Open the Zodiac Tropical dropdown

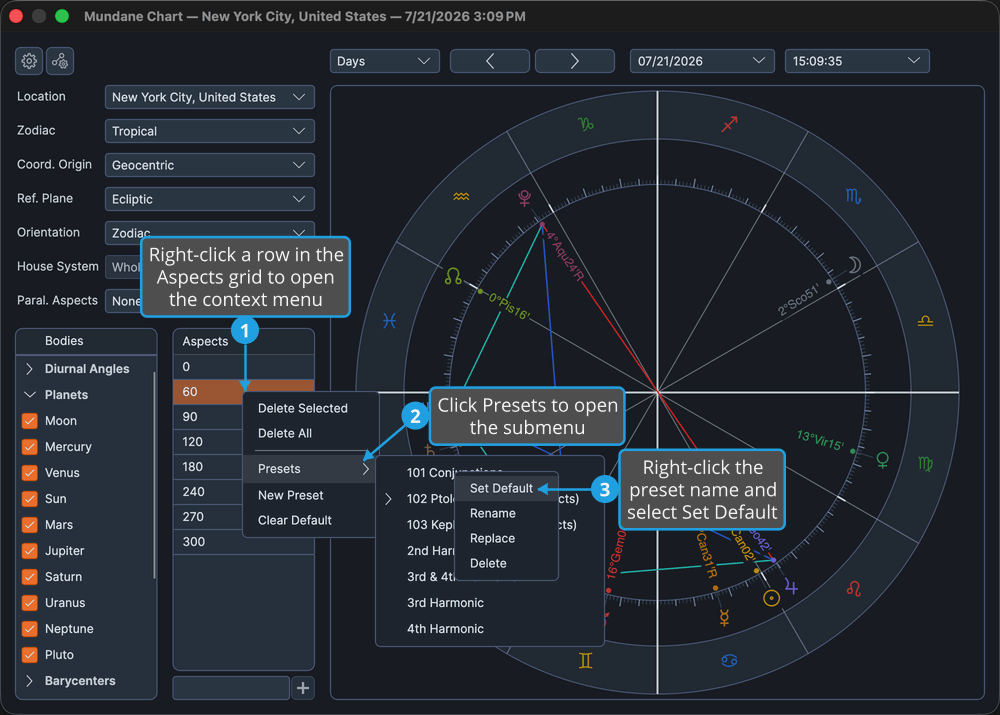coord(209,131)
